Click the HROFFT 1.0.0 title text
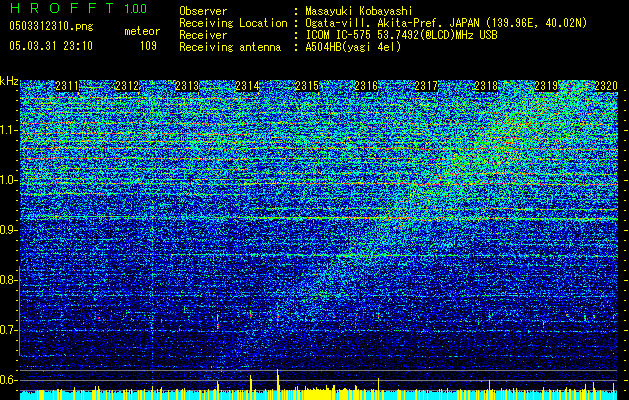 [x=78, y=8]
